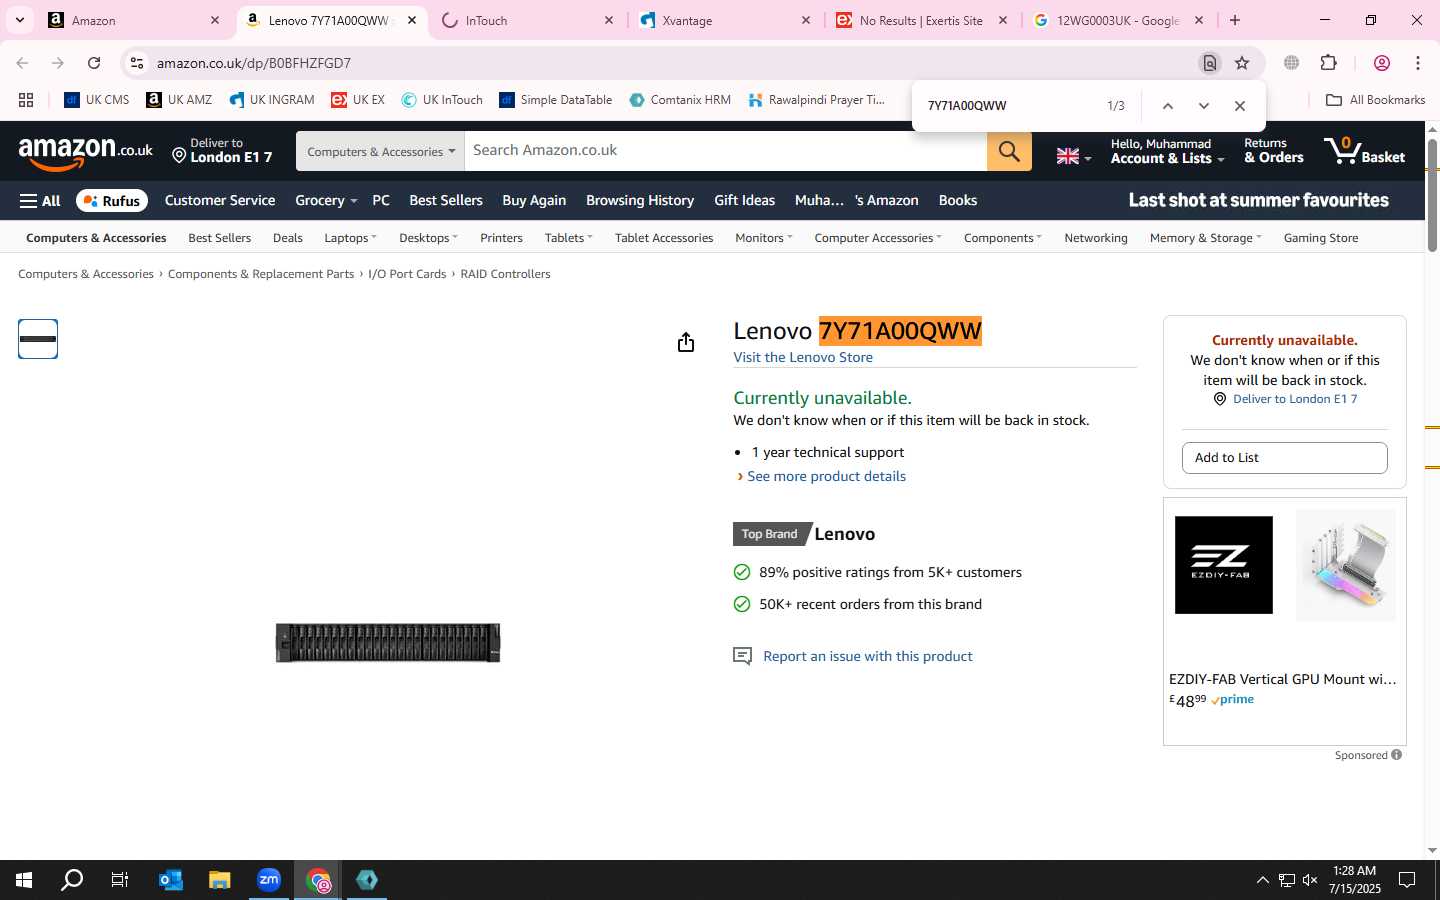Click the Report an issue speech icon
This screenshot has width=1440, height=900.
[x=742, y=656]
